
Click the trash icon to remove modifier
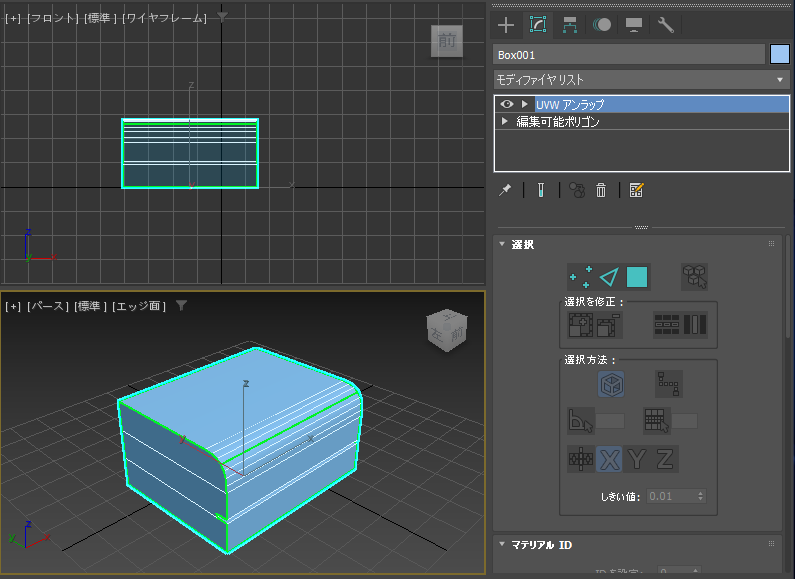601,190
